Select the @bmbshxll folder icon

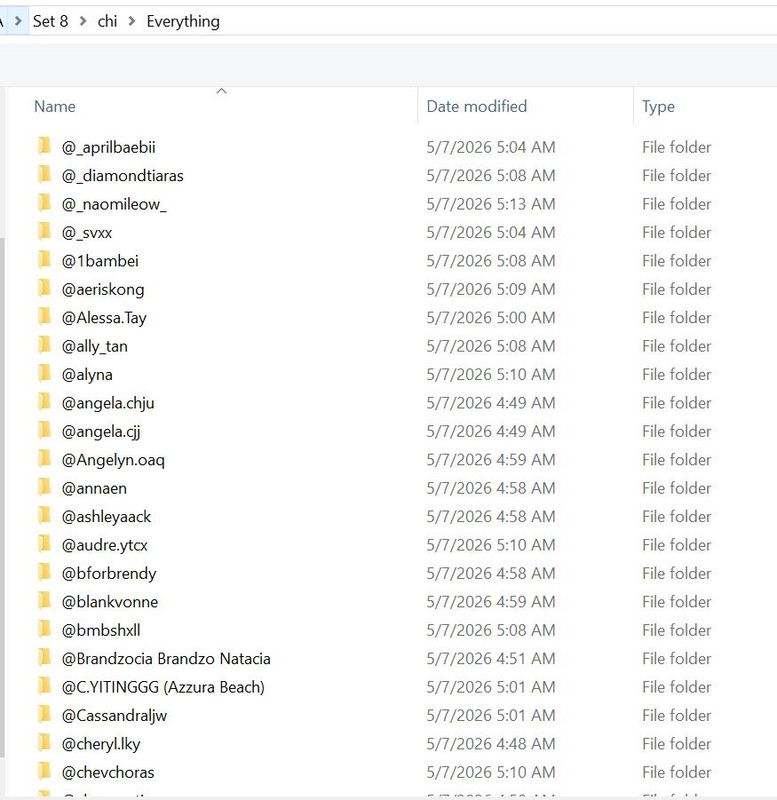coord(44,630)
